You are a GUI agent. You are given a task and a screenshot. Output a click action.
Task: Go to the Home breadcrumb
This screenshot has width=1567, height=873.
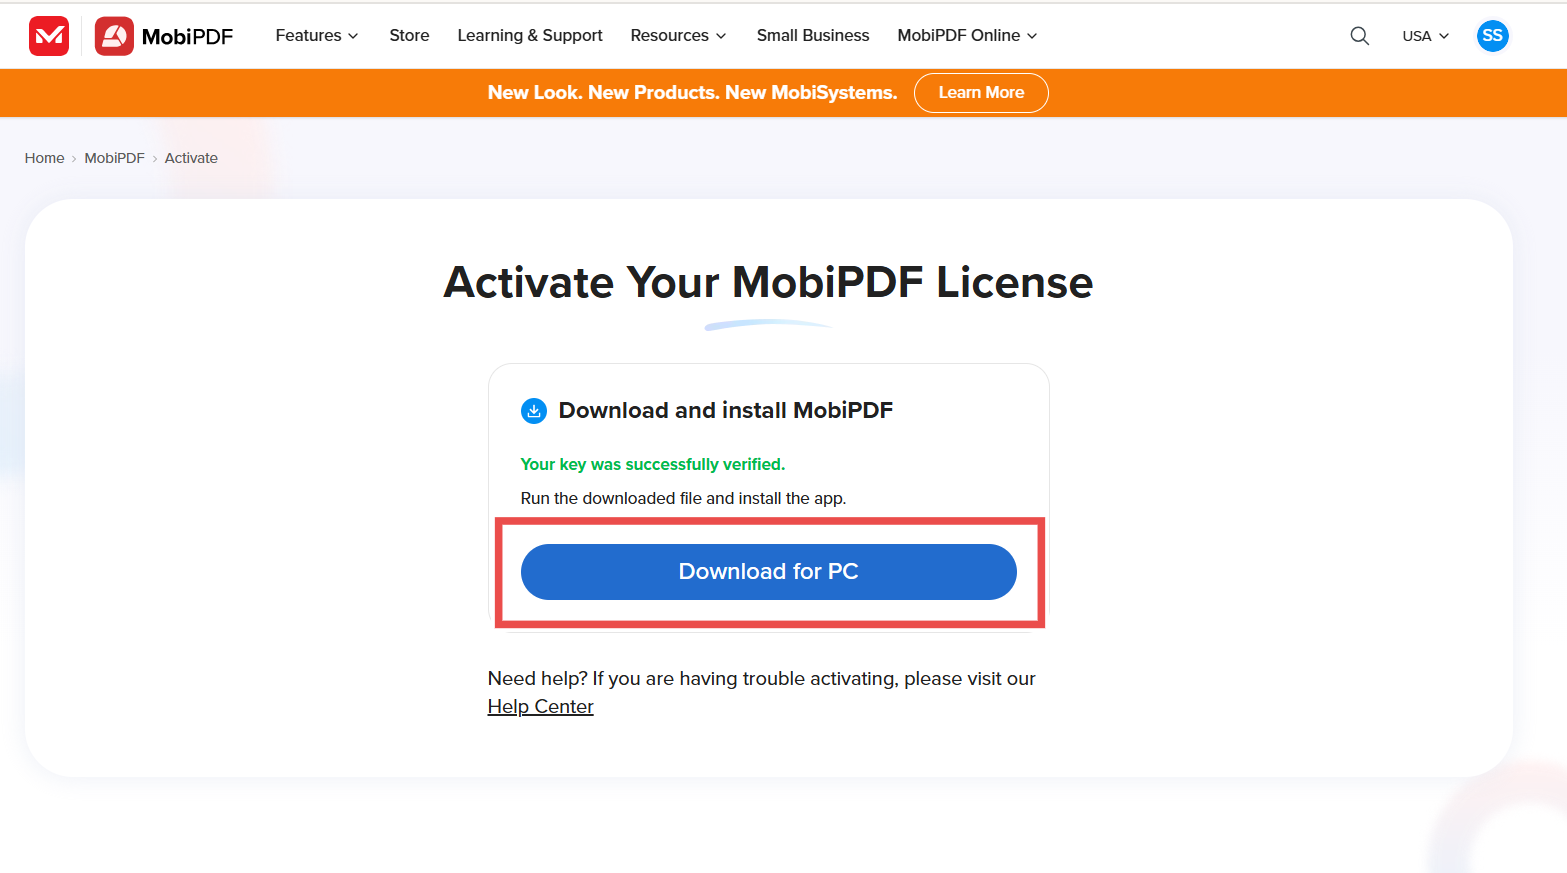click(x=44, y=158)
